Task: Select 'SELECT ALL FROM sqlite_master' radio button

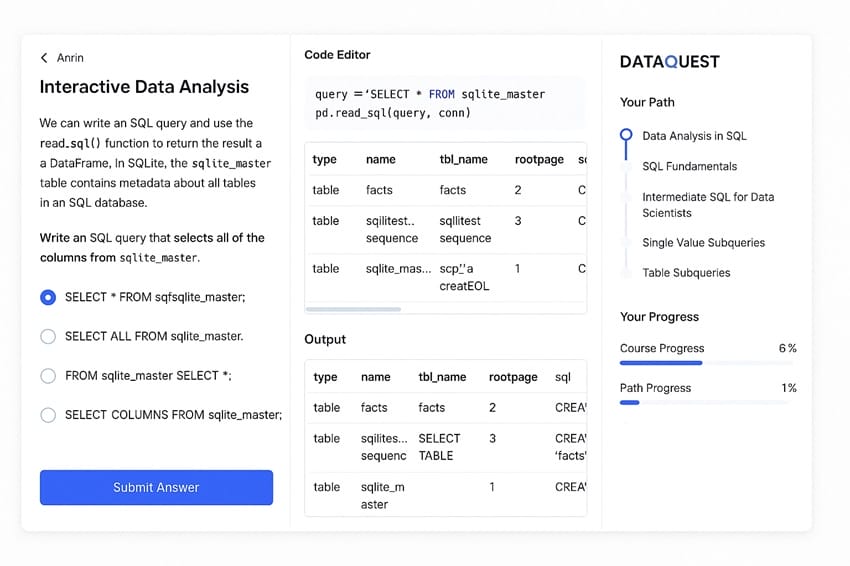Action: (x=48, y=336)
